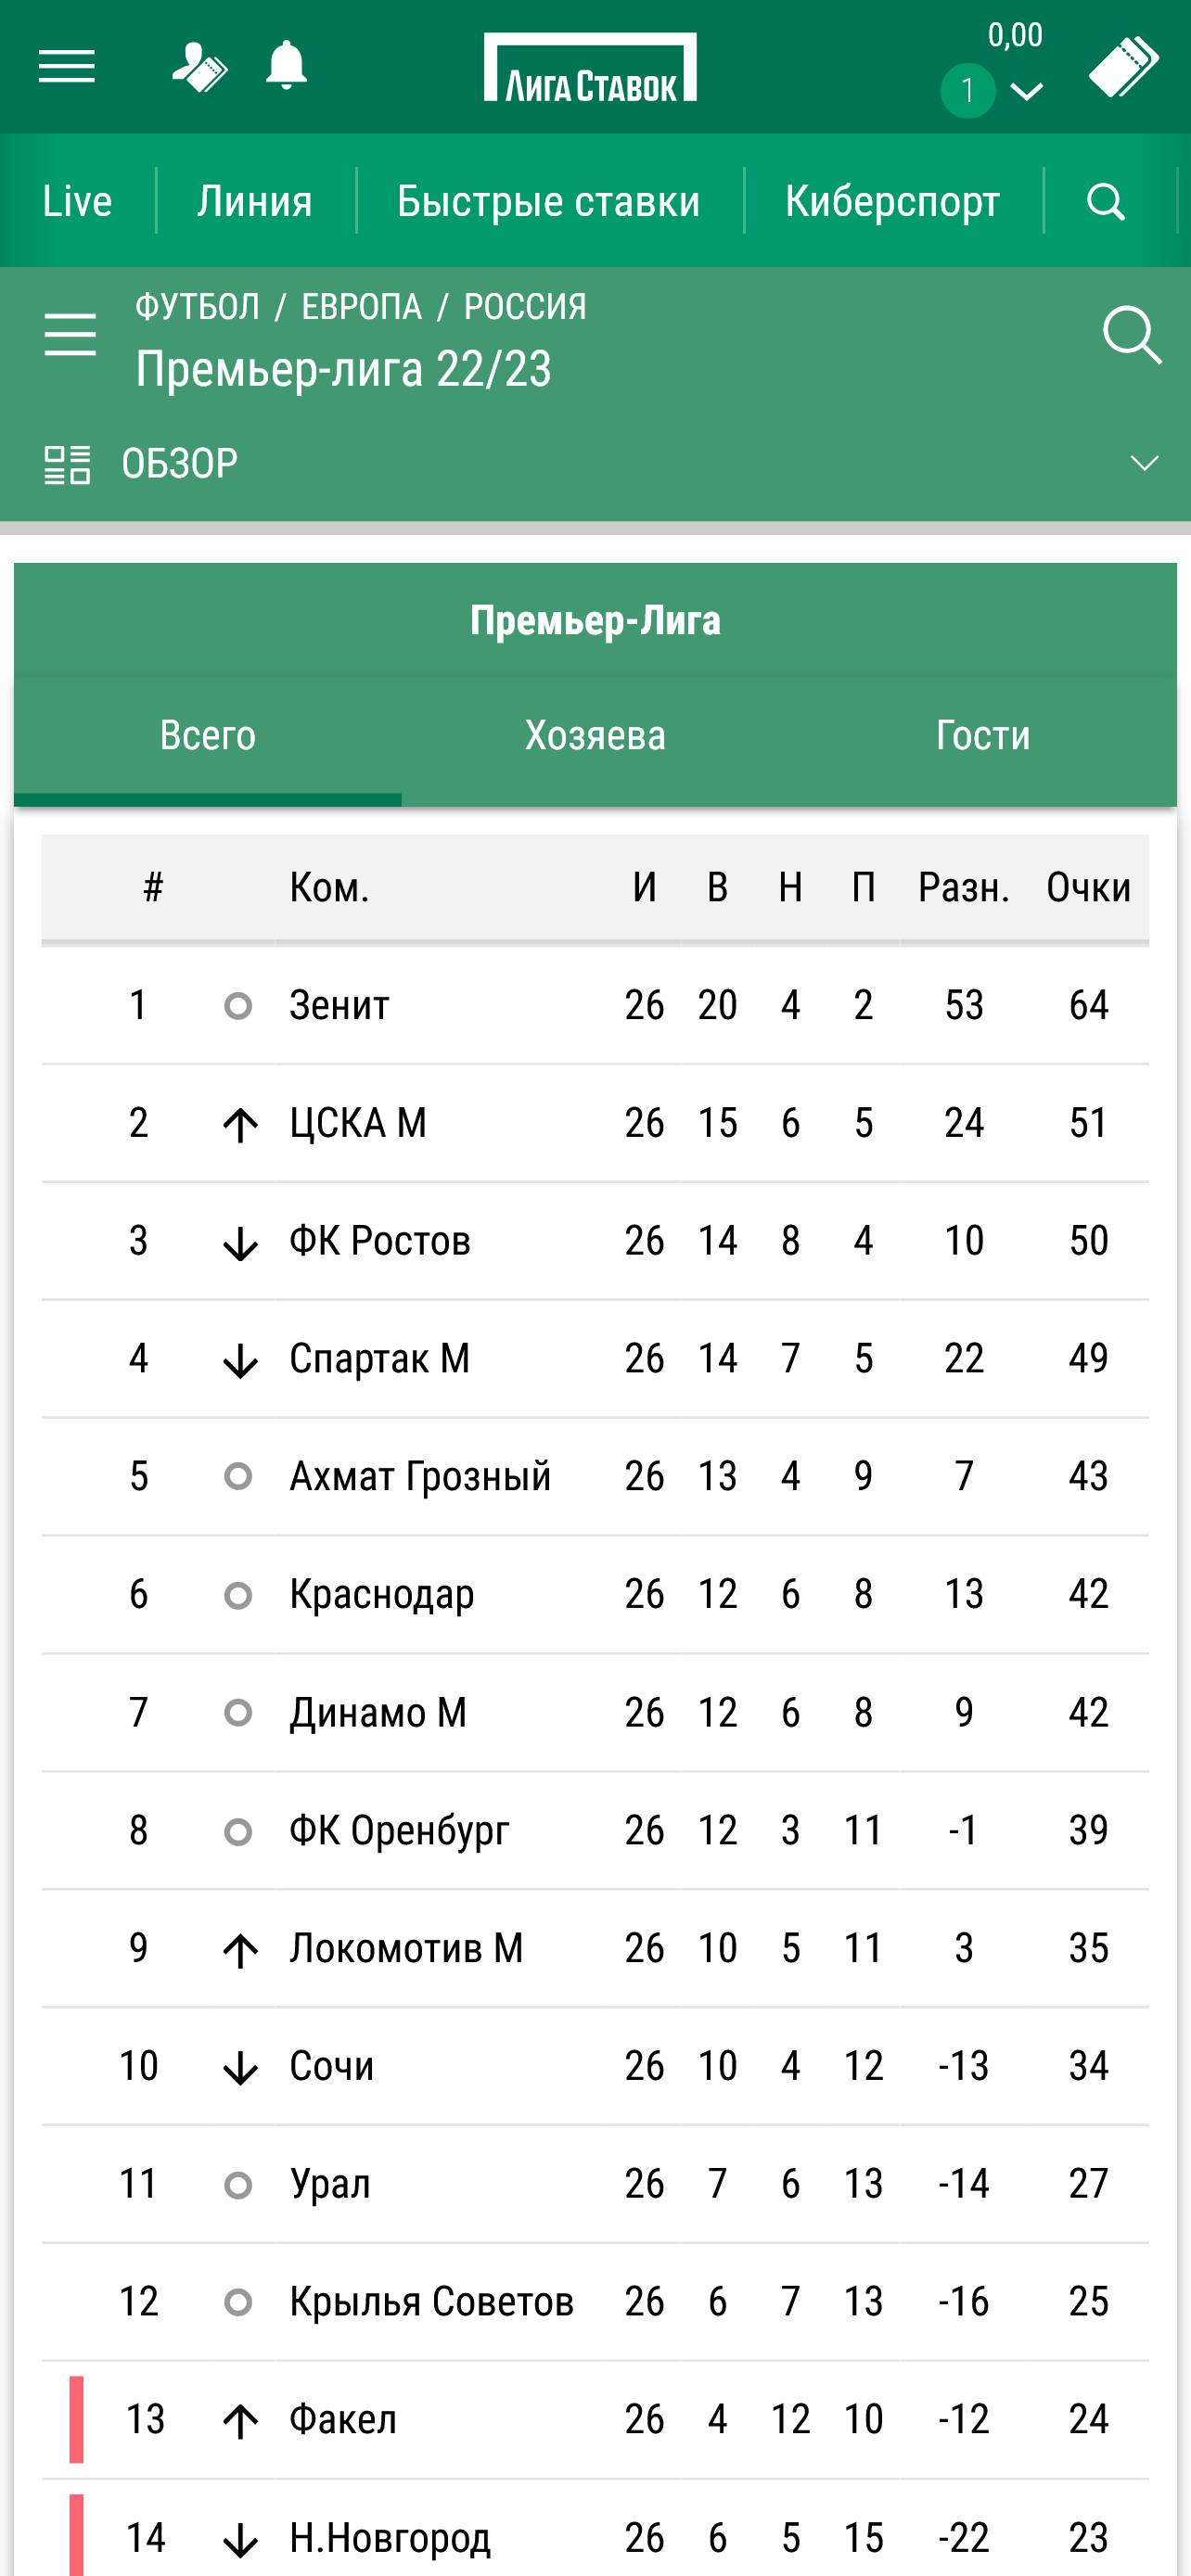
Task: Go to Быстрые ставки
Action: pos(548,201)
